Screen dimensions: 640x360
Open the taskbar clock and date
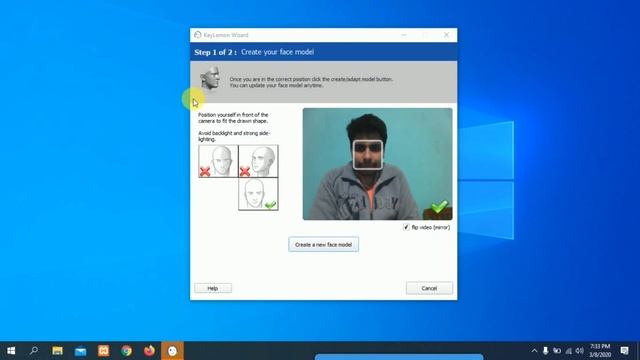[600, 351]
